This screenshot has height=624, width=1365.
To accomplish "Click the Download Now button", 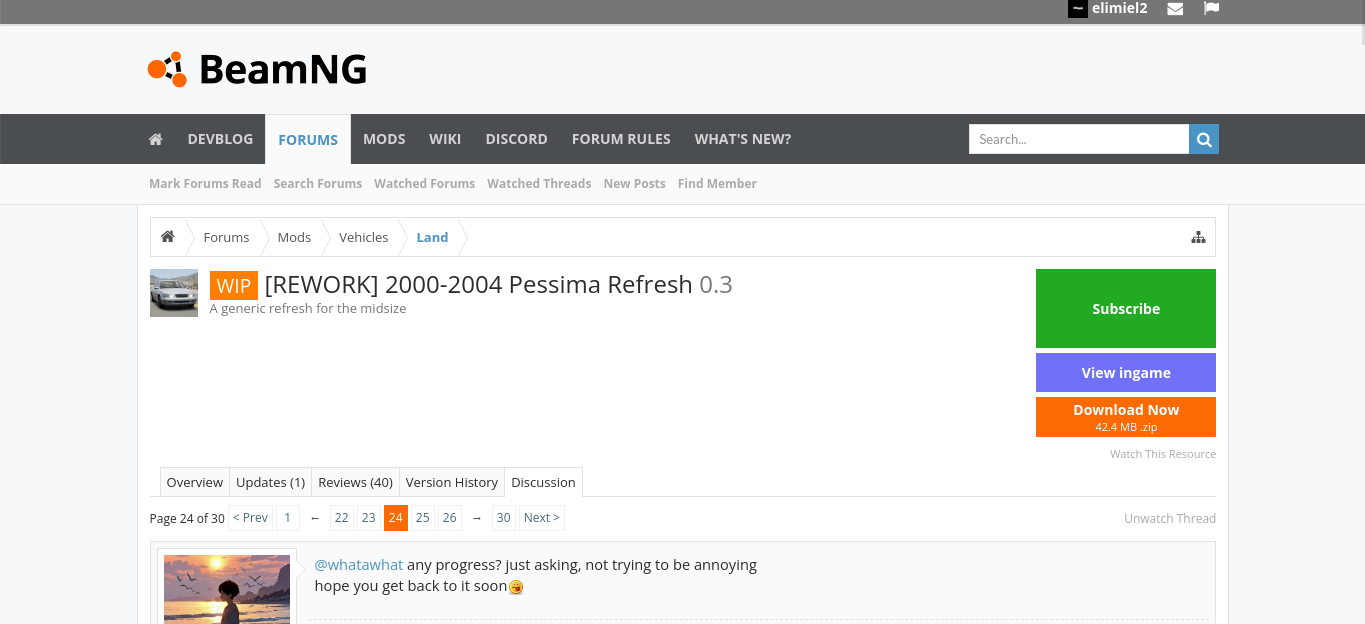I will tap(1125, 417).
